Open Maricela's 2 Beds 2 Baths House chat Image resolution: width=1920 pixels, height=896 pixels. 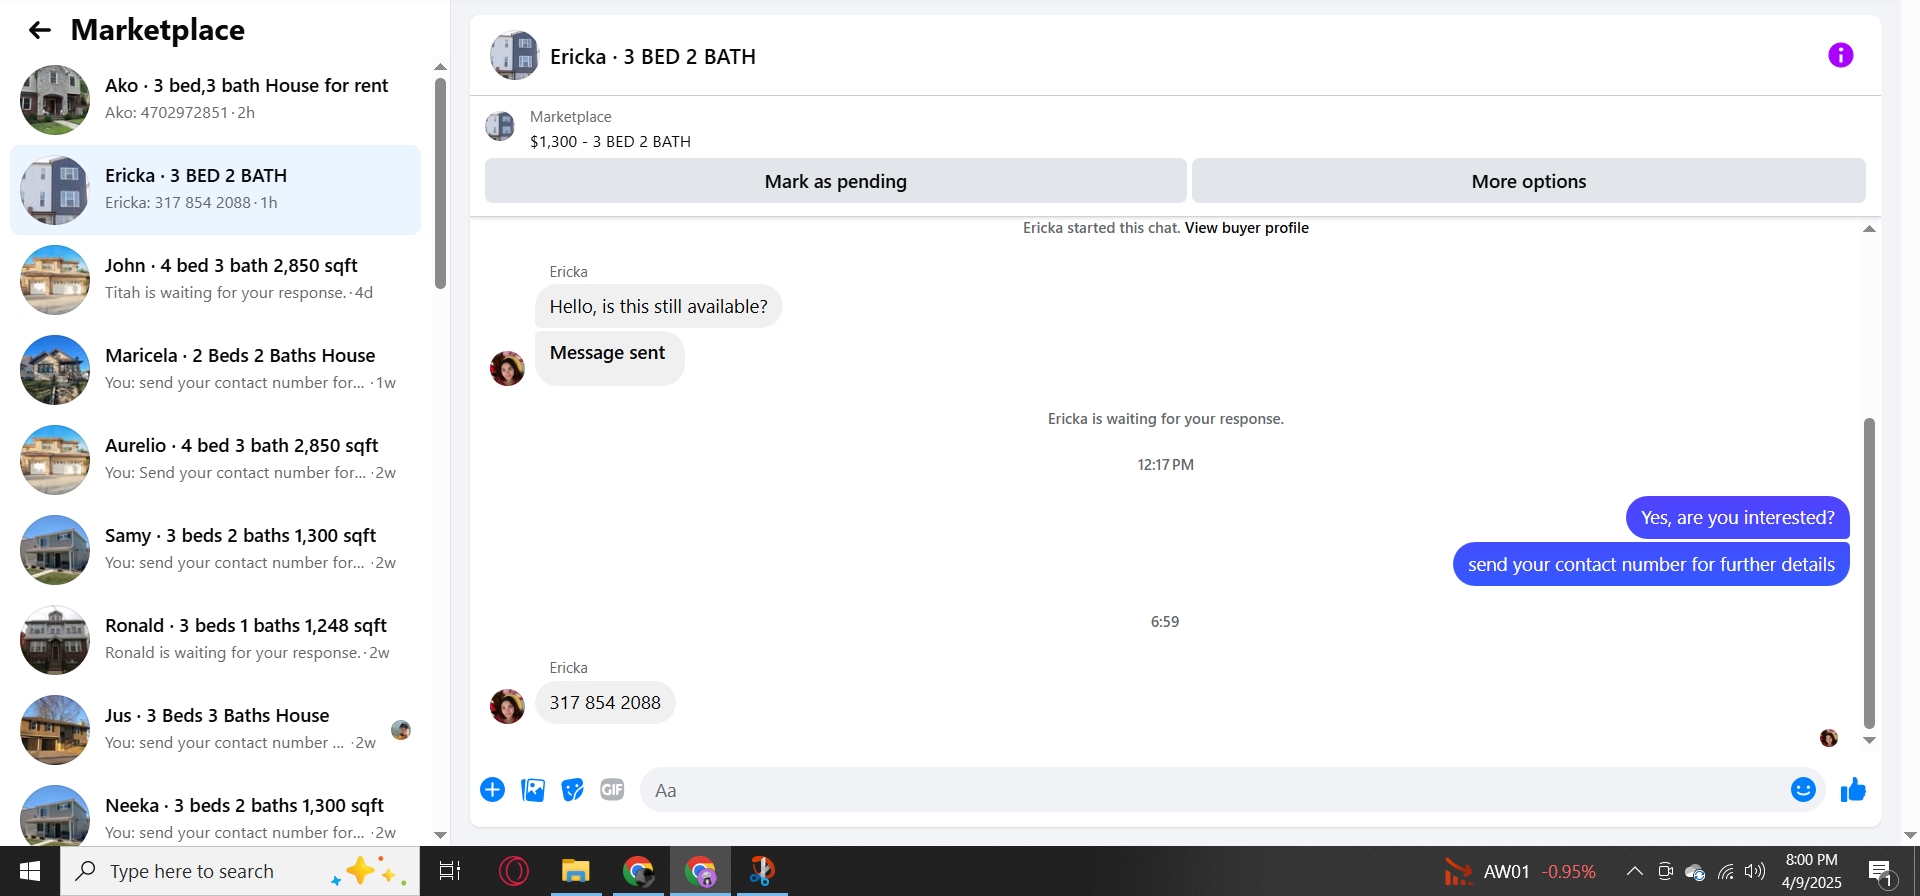215,370
